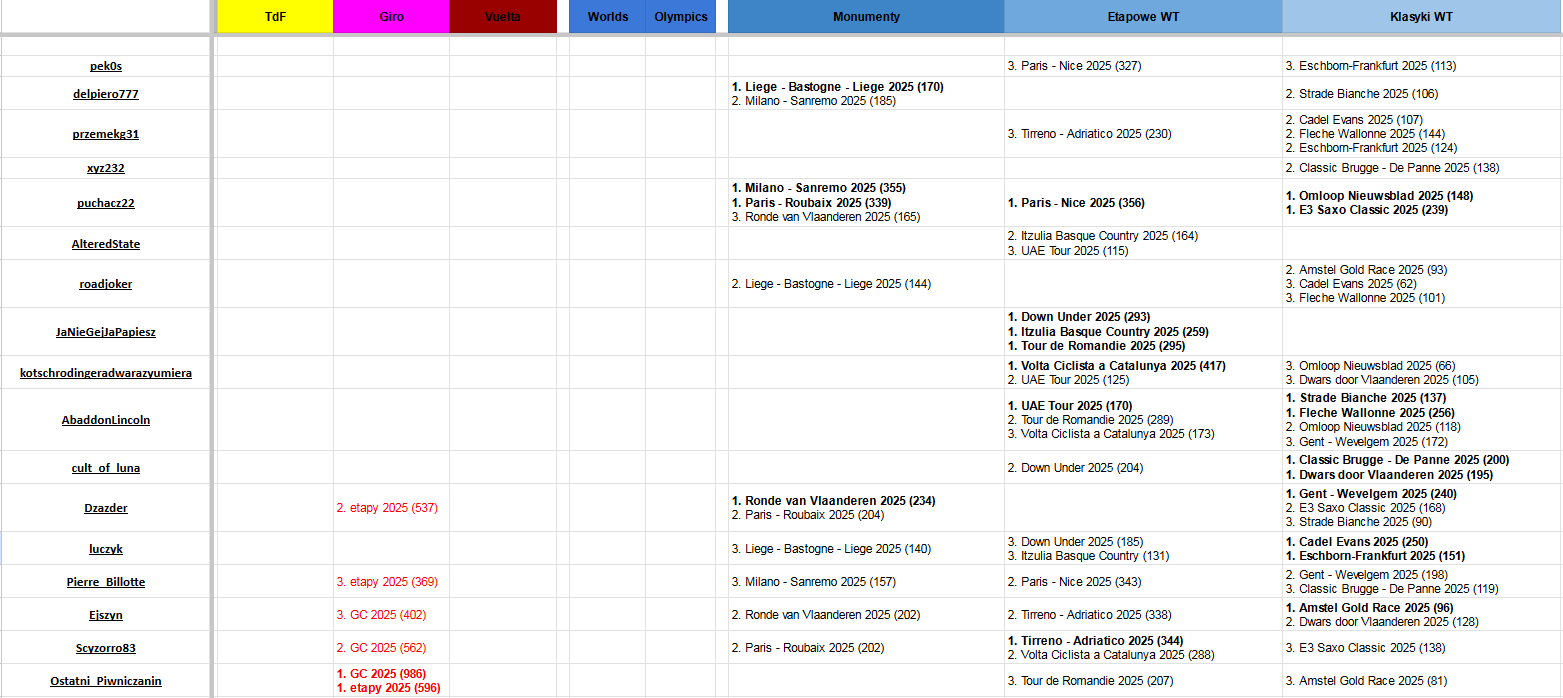Image resolution: width=1563 pixels, height=698 pixels.
Task: Click the Monumenty column header
Action: point(866,17)
